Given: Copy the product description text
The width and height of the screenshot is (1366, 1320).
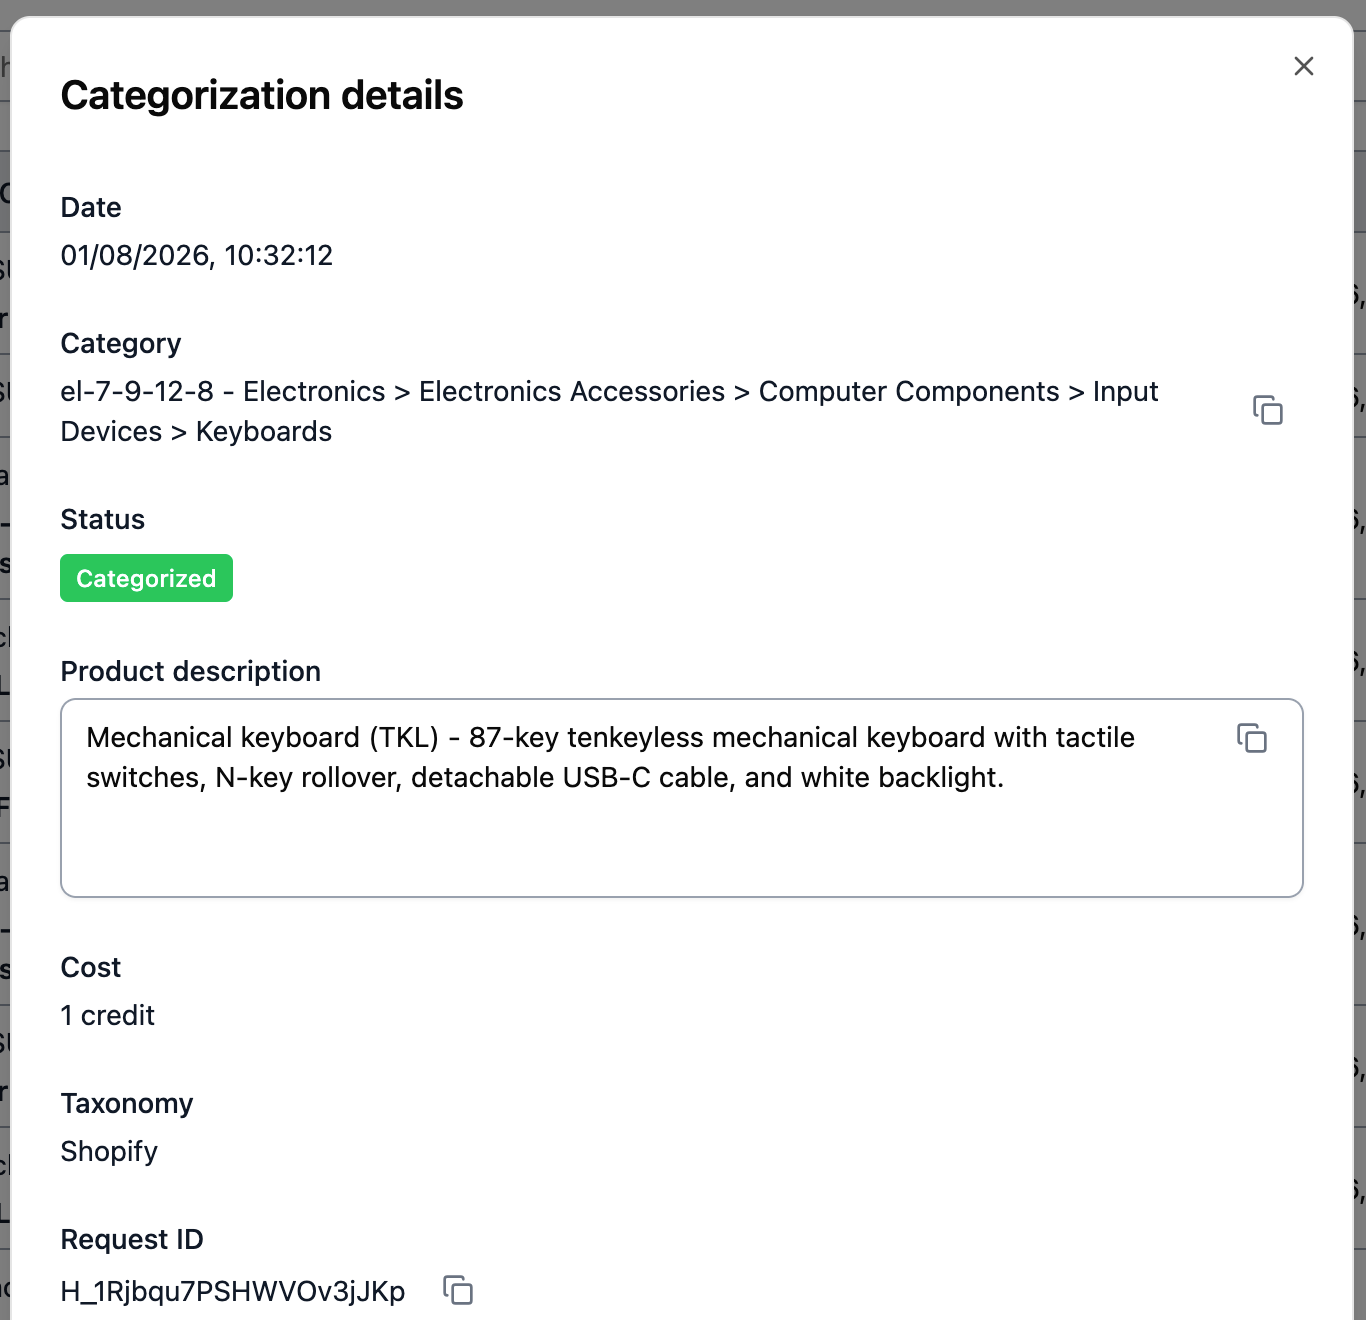Looking at the screenshot, I should tap(1252, 739).
